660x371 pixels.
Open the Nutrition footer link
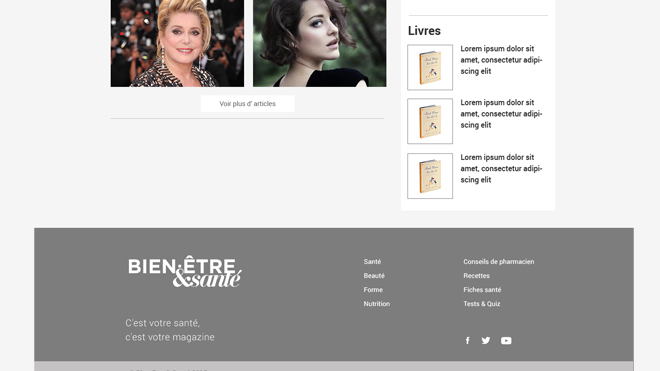pyautogui.click(x=377, y=304)
